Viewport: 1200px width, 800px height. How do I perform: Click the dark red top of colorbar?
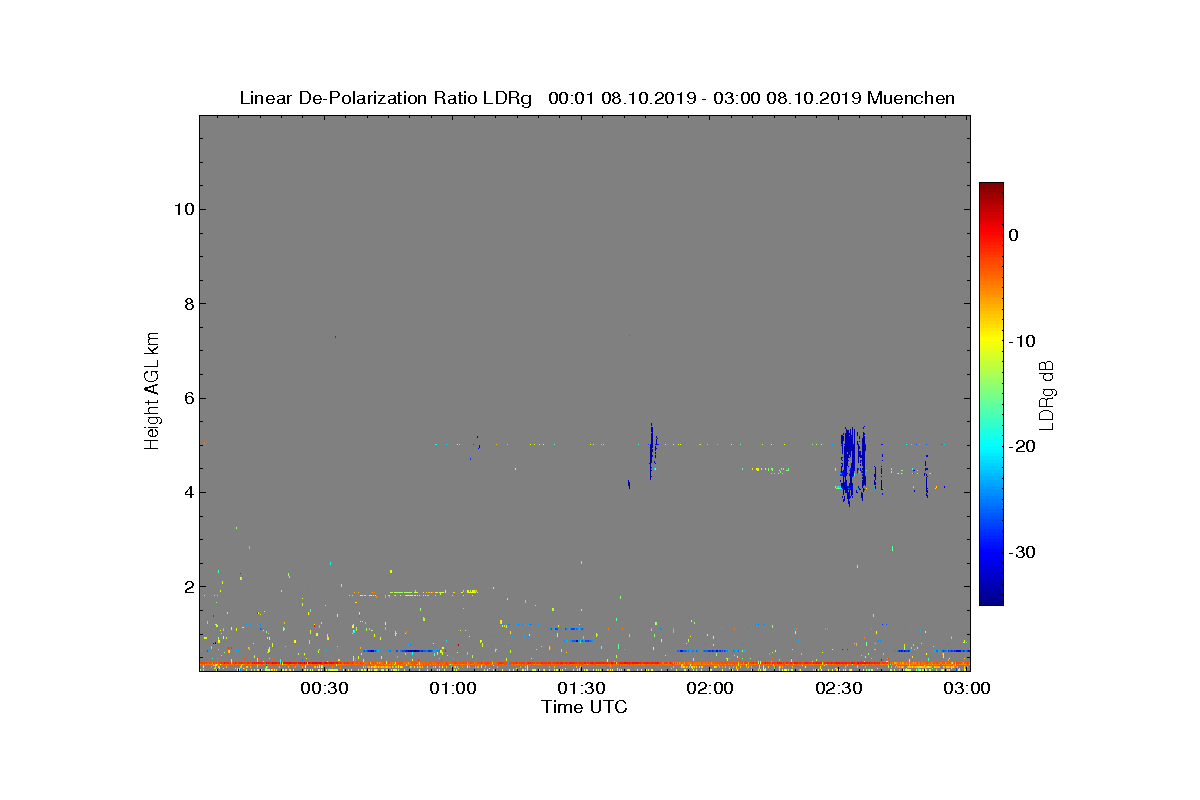coord(991,188)
